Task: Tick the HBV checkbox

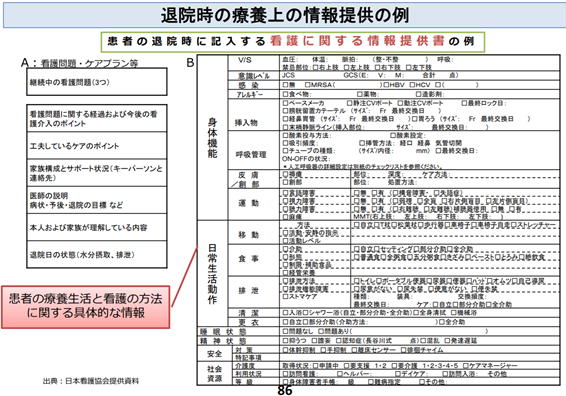Action: pyautogui.click(x=386, y=85)
